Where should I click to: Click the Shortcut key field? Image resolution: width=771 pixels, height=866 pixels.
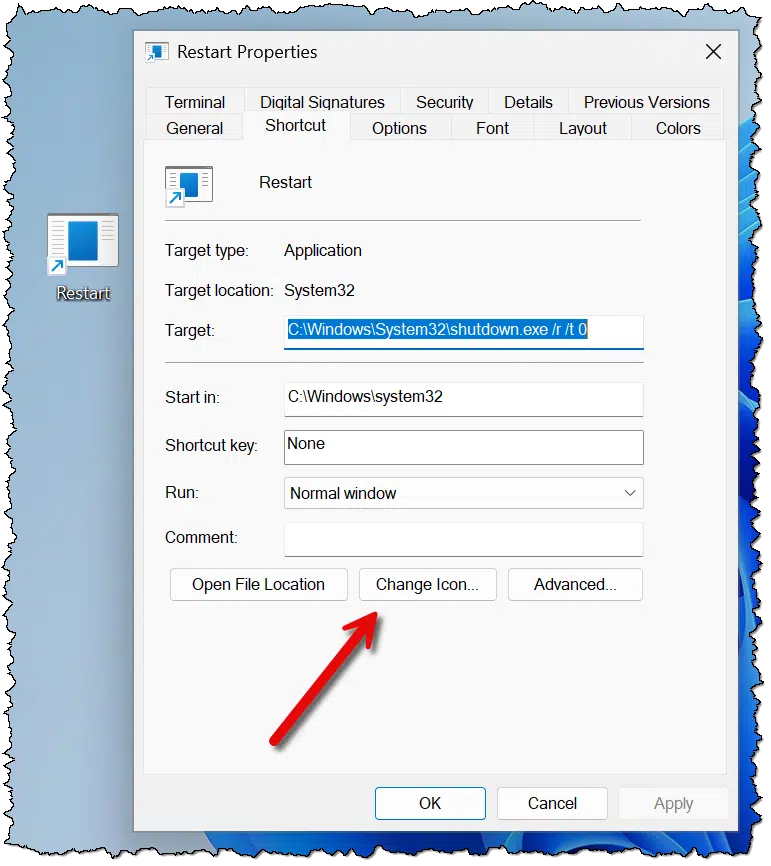pos(463,446)
